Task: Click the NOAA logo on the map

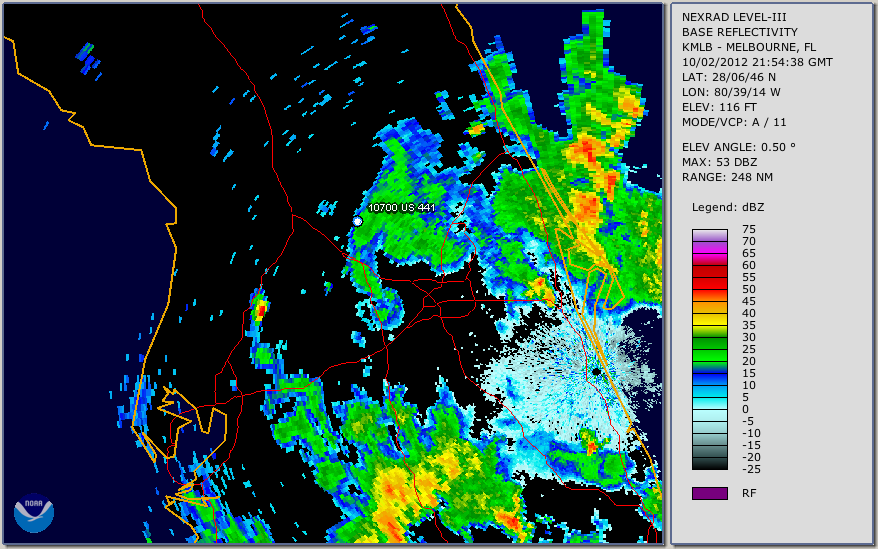Action: (x=34, y=513)
